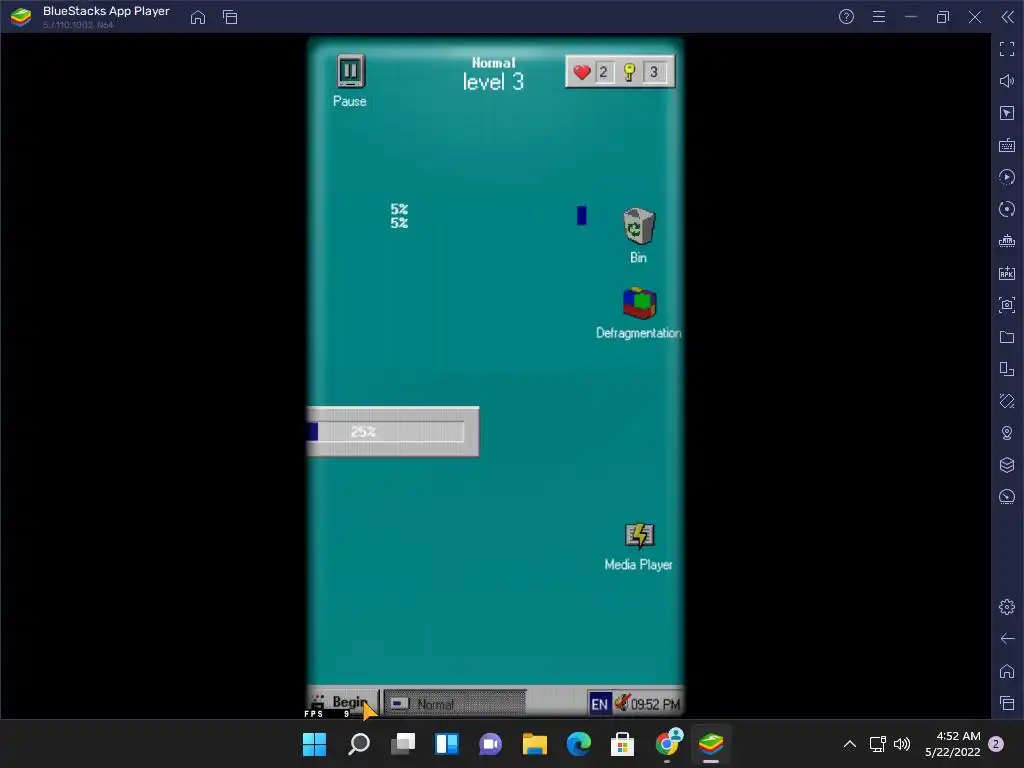Go to BlueStacks home screen icon in title bar
The width and height of the screenshot is (1024, 768).
pyautogui.click(x=198, y=17)
